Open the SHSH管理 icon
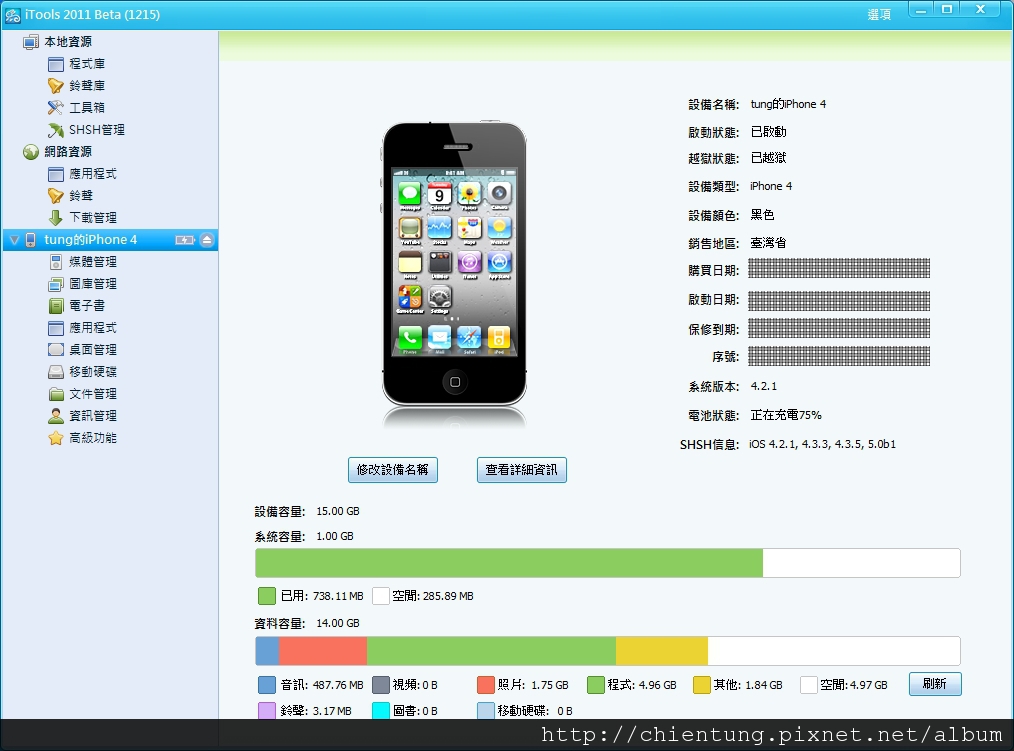Screen dimensions: 1014x751 pos(56,130)
